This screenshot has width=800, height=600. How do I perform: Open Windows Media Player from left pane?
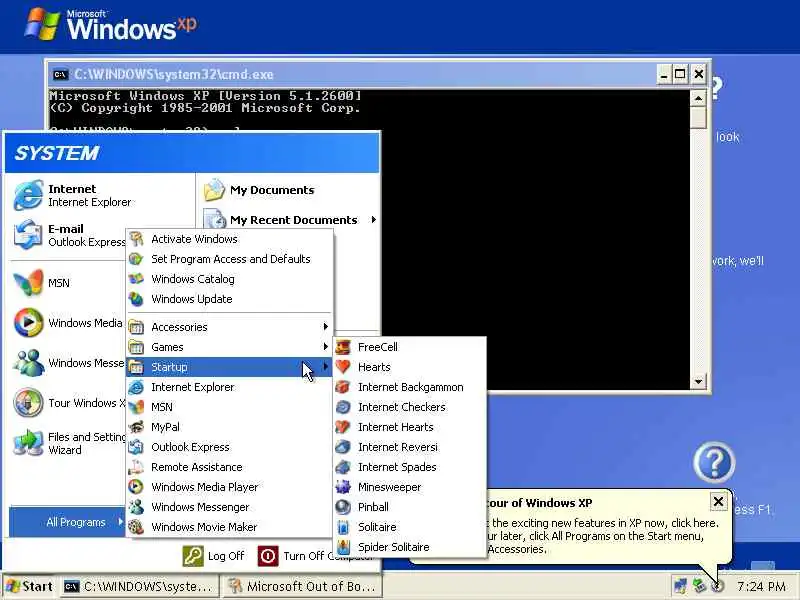(68, 323)
